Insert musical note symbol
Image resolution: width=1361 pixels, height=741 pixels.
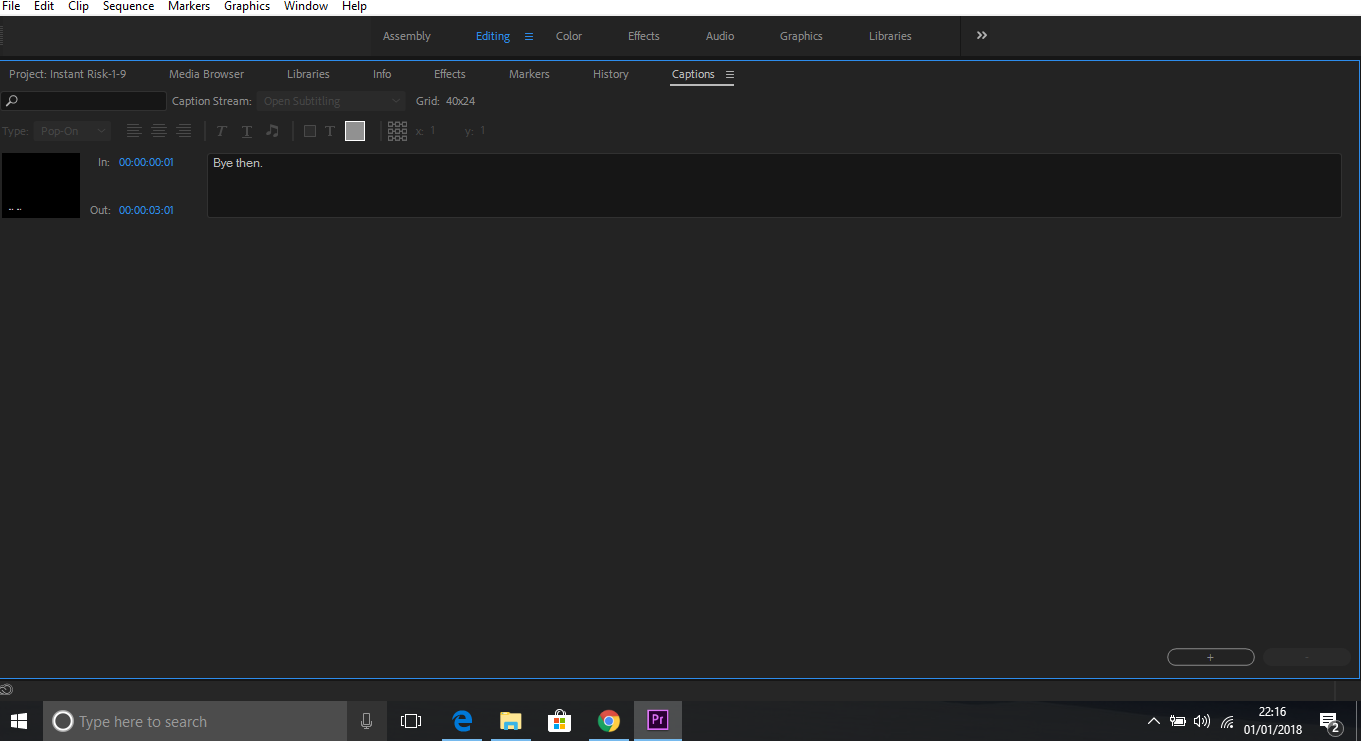tap(272, 131)
